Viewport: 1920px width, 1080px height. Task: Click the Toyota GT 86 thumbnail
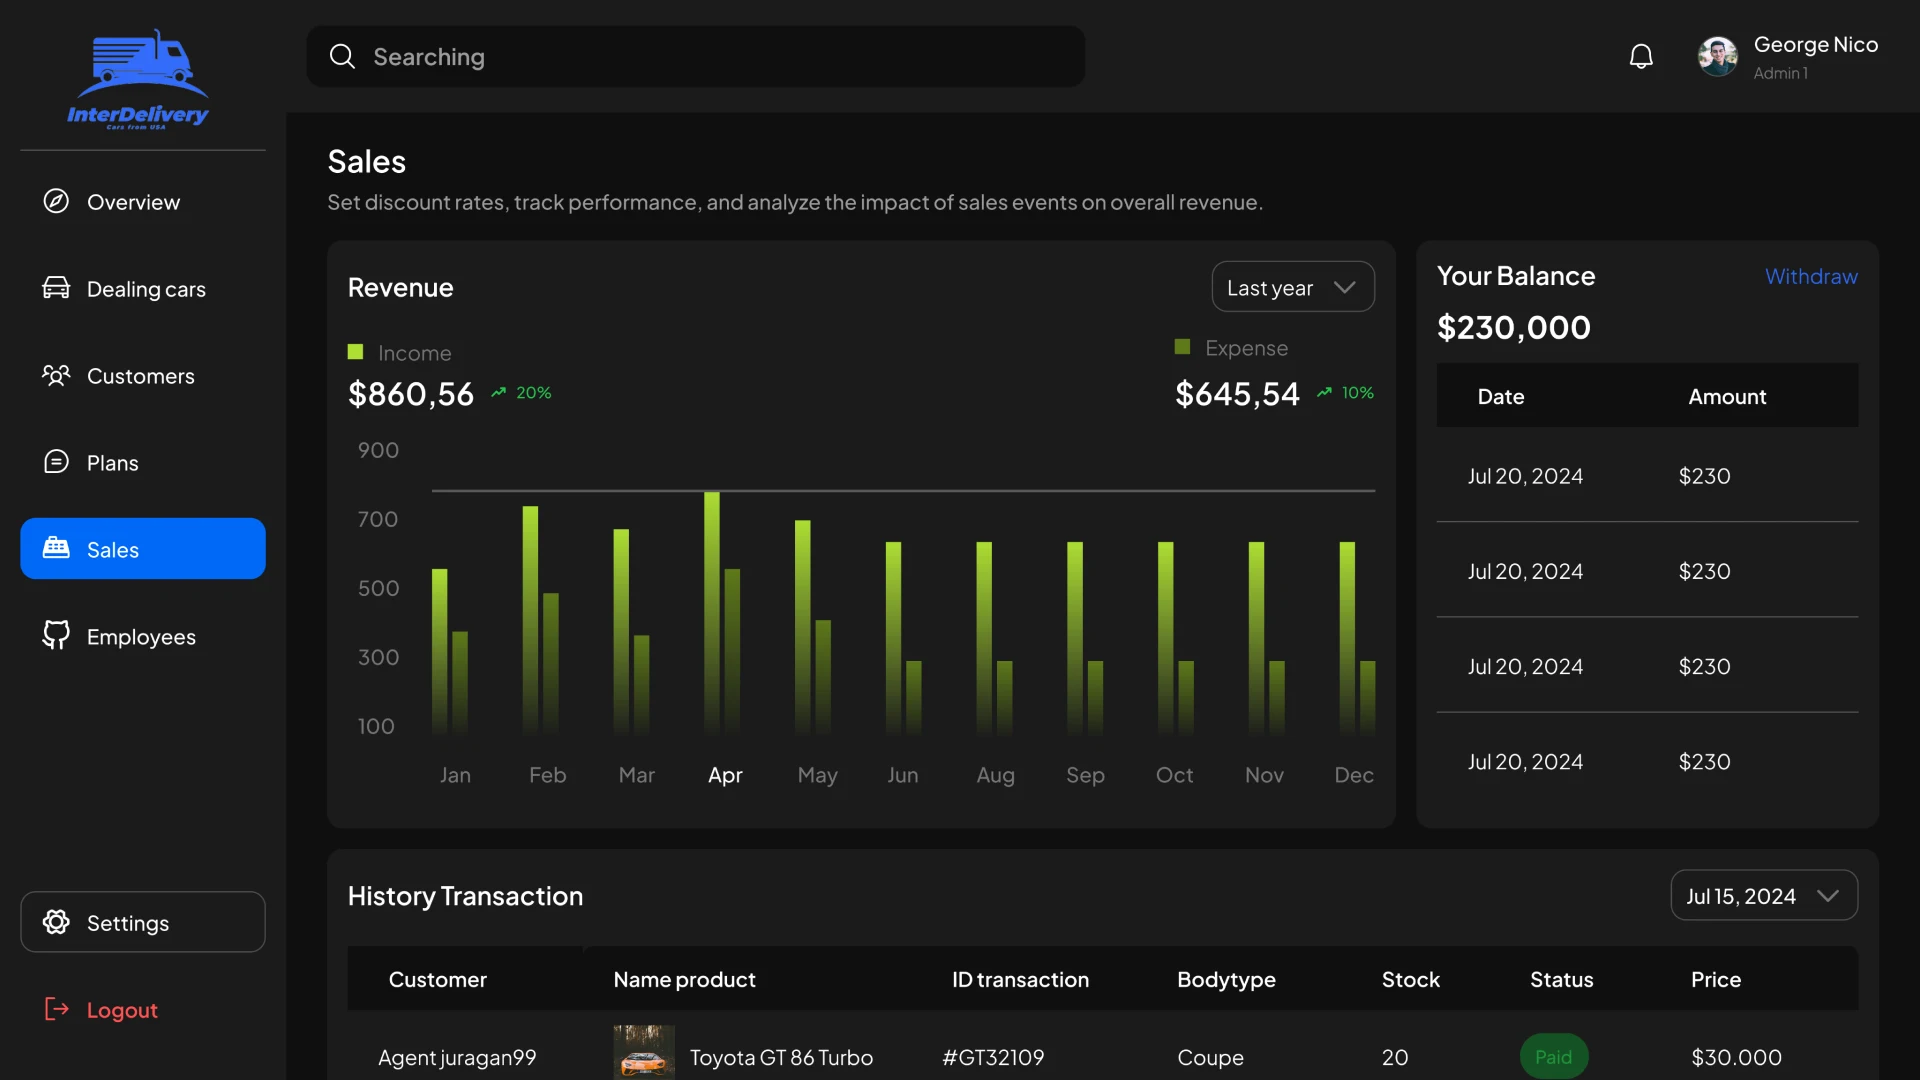point(644,1053)
